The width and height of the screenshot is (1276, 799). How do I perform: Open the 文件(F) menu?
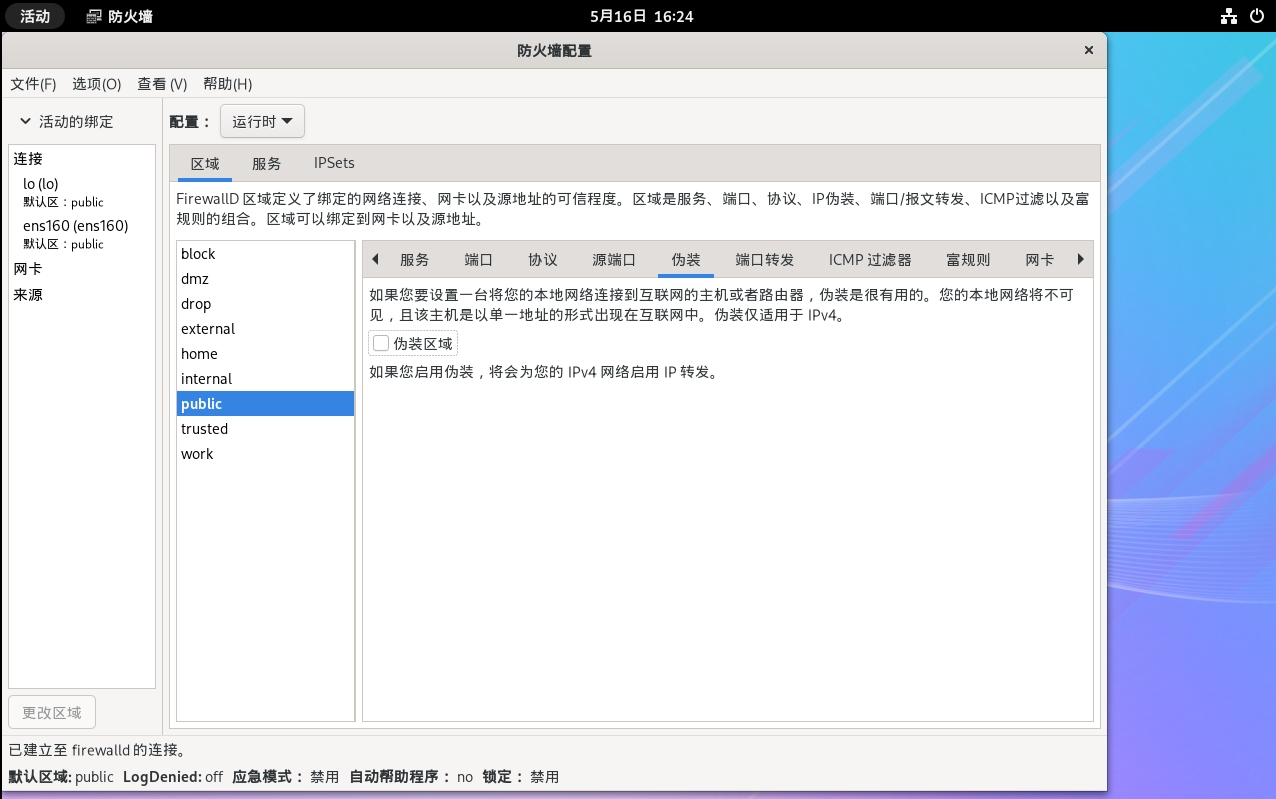[33, 84]
